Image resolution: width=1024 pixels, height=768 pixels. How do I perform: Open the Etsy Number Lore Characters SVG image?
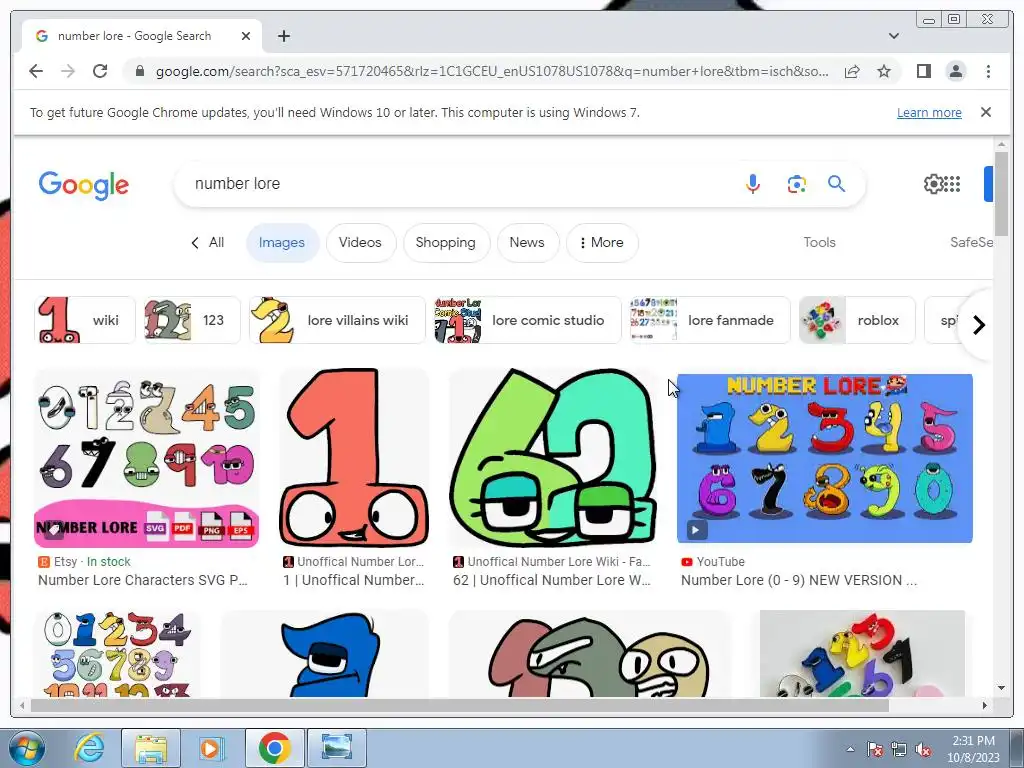[x=147, y=458]
